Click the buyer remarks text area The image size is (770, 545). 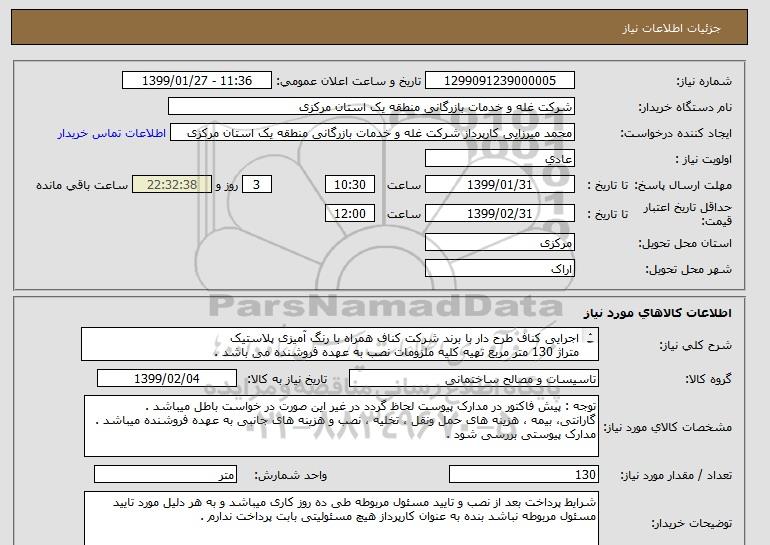pyautogui.click(x=341, y=518)
